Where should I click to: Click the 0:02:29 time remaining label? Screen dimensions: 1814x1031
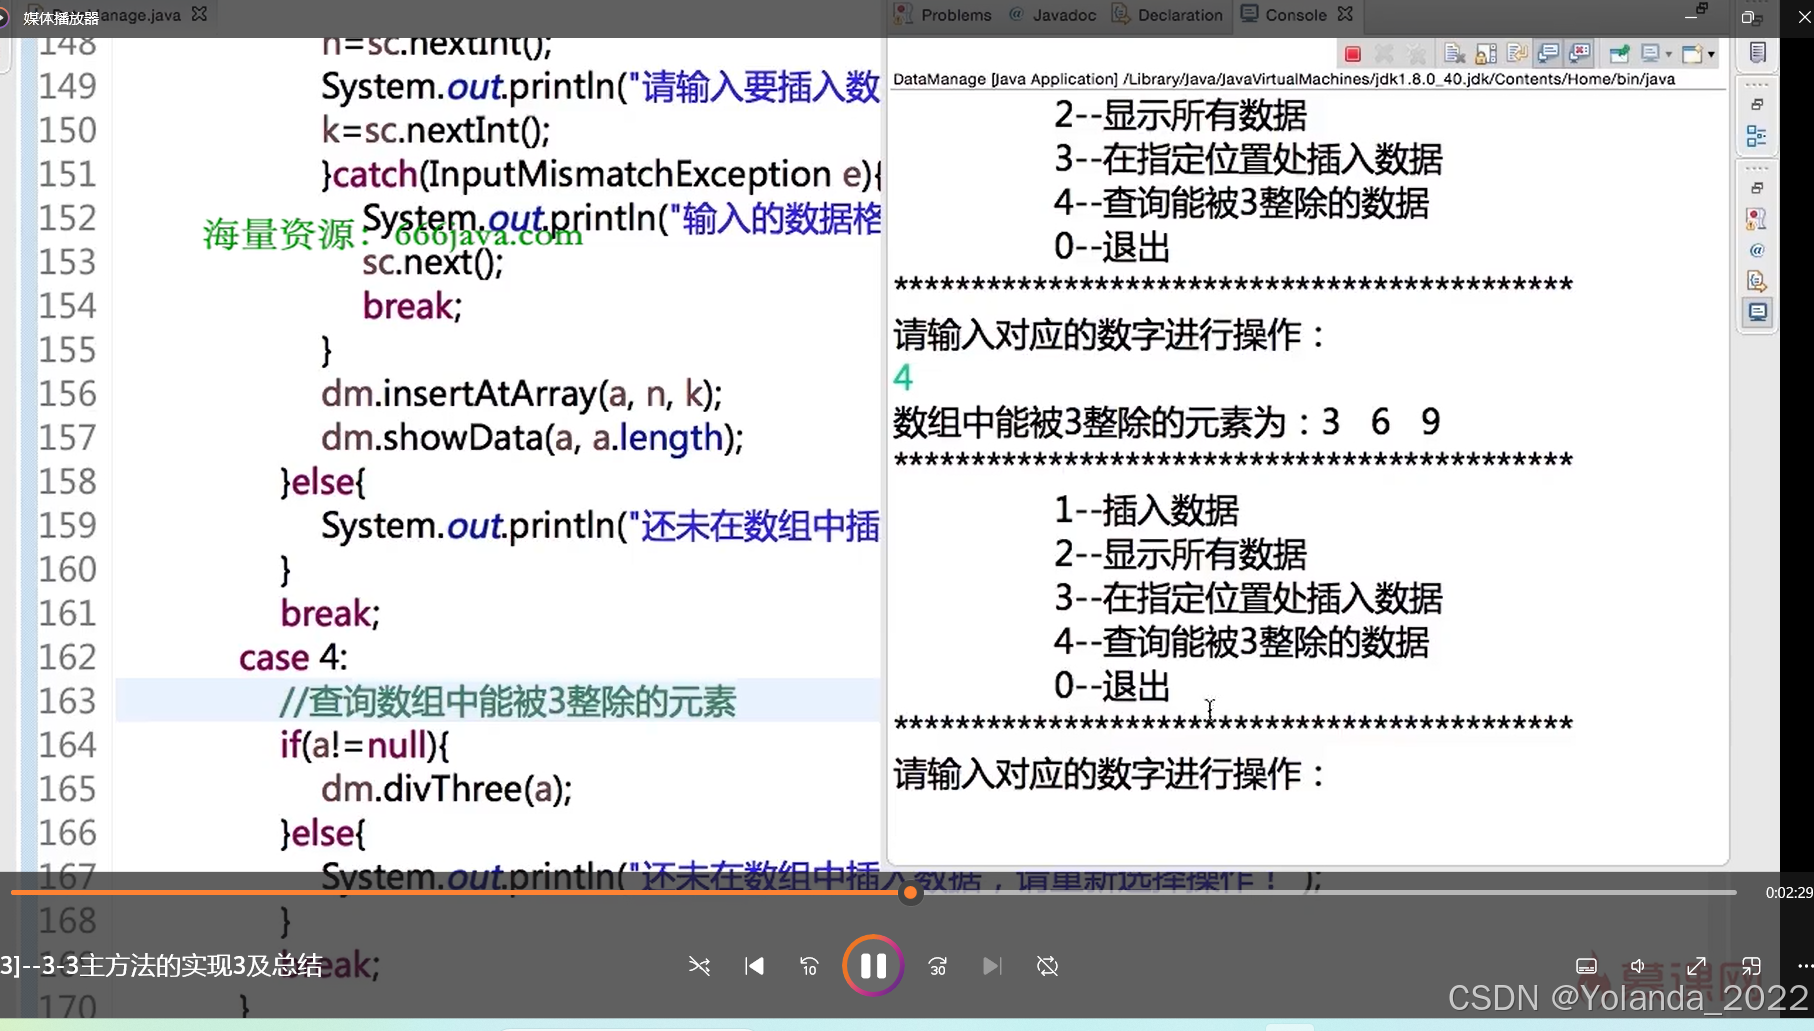1788,892
